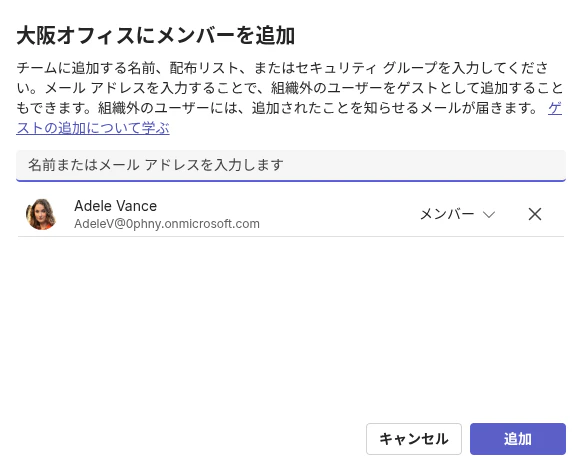Select the Adele Vance name text
Viewport: 572px width, 457px height.
115,206
